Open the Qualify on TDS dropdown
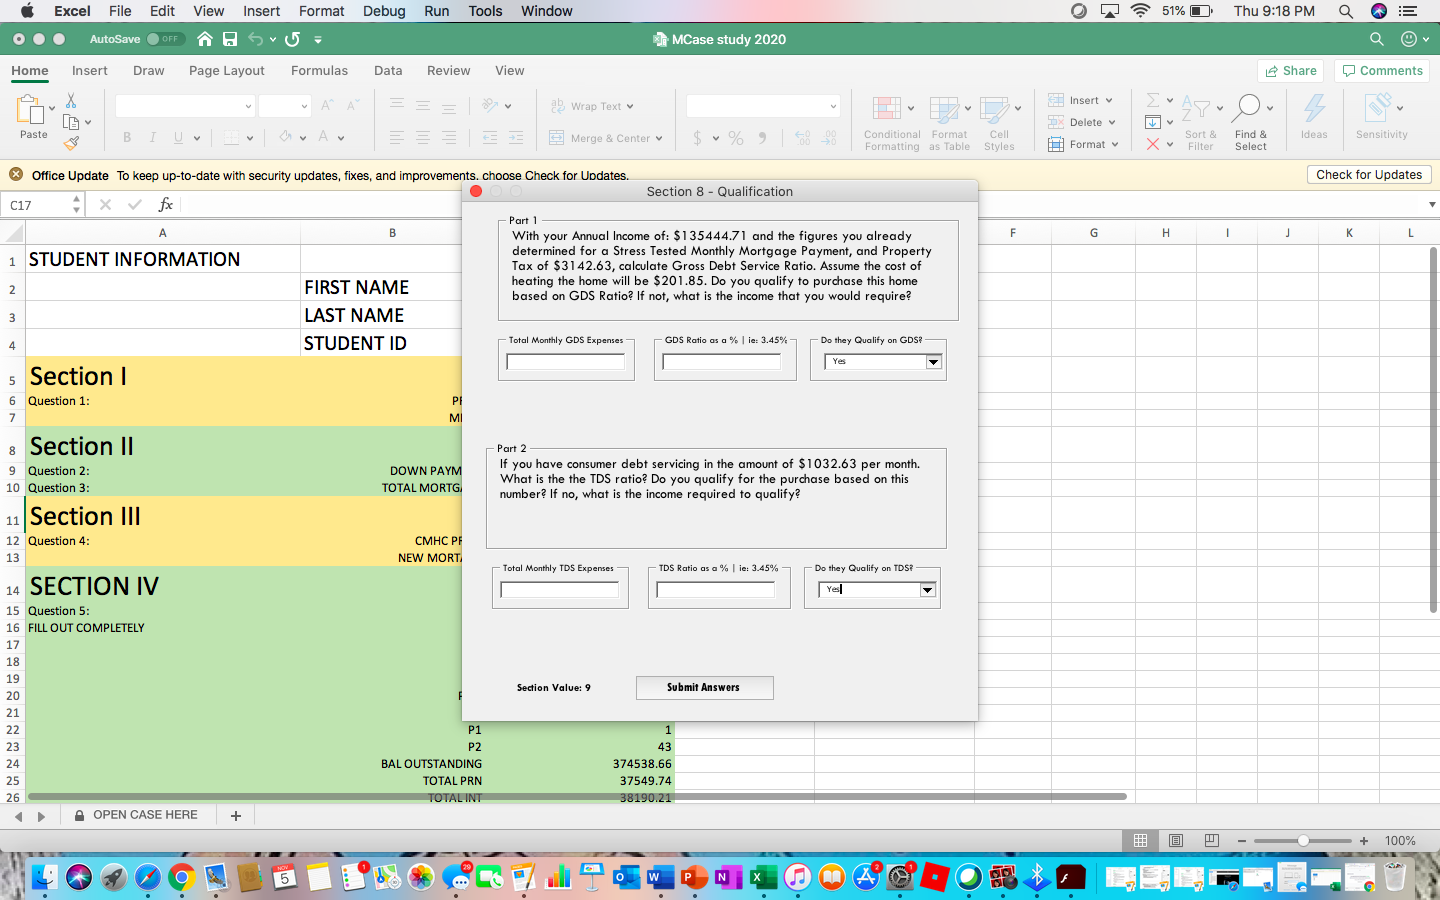Viewport: 1440px width, 900px height. (928, 590)
